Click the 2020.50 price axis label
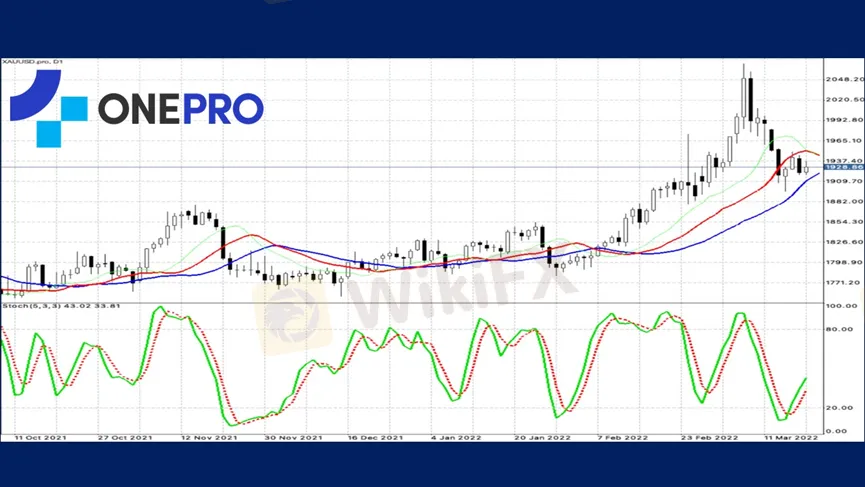 click(x=845, y=100)
